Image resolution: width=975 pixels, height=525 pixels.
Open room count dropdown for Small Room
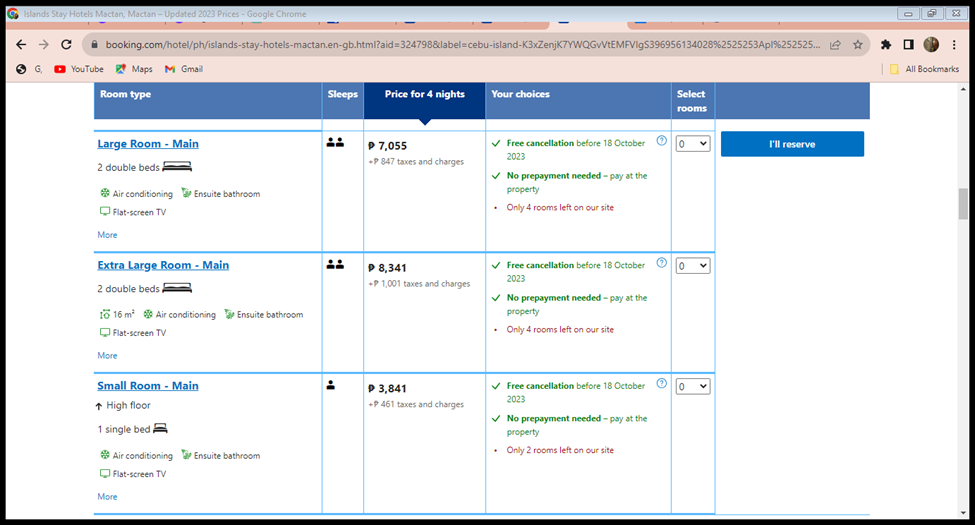coord(693,386)
